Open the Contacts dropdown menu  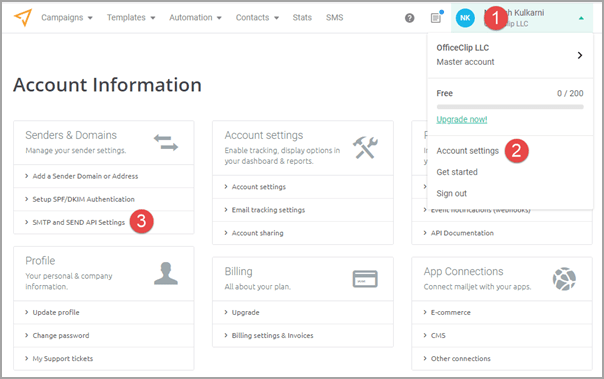pos(257,18)
